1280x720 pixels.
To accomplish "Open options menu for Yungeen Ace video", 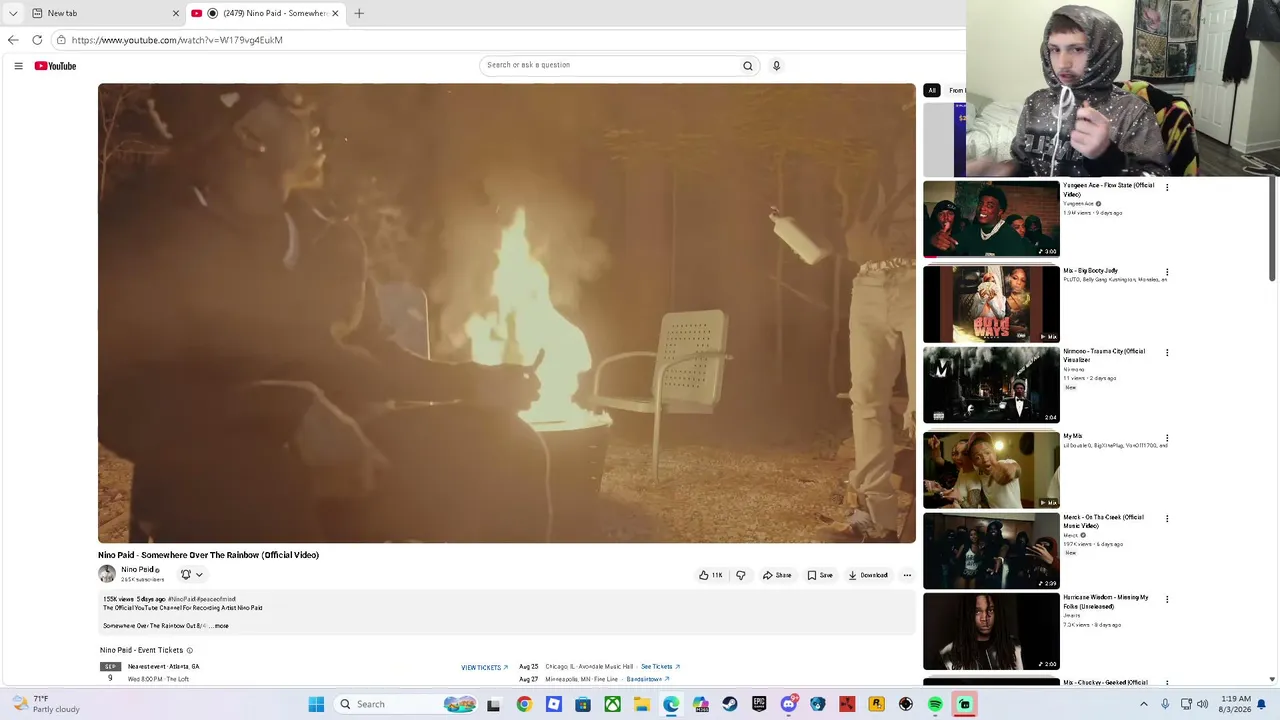I will [1167, 187].
